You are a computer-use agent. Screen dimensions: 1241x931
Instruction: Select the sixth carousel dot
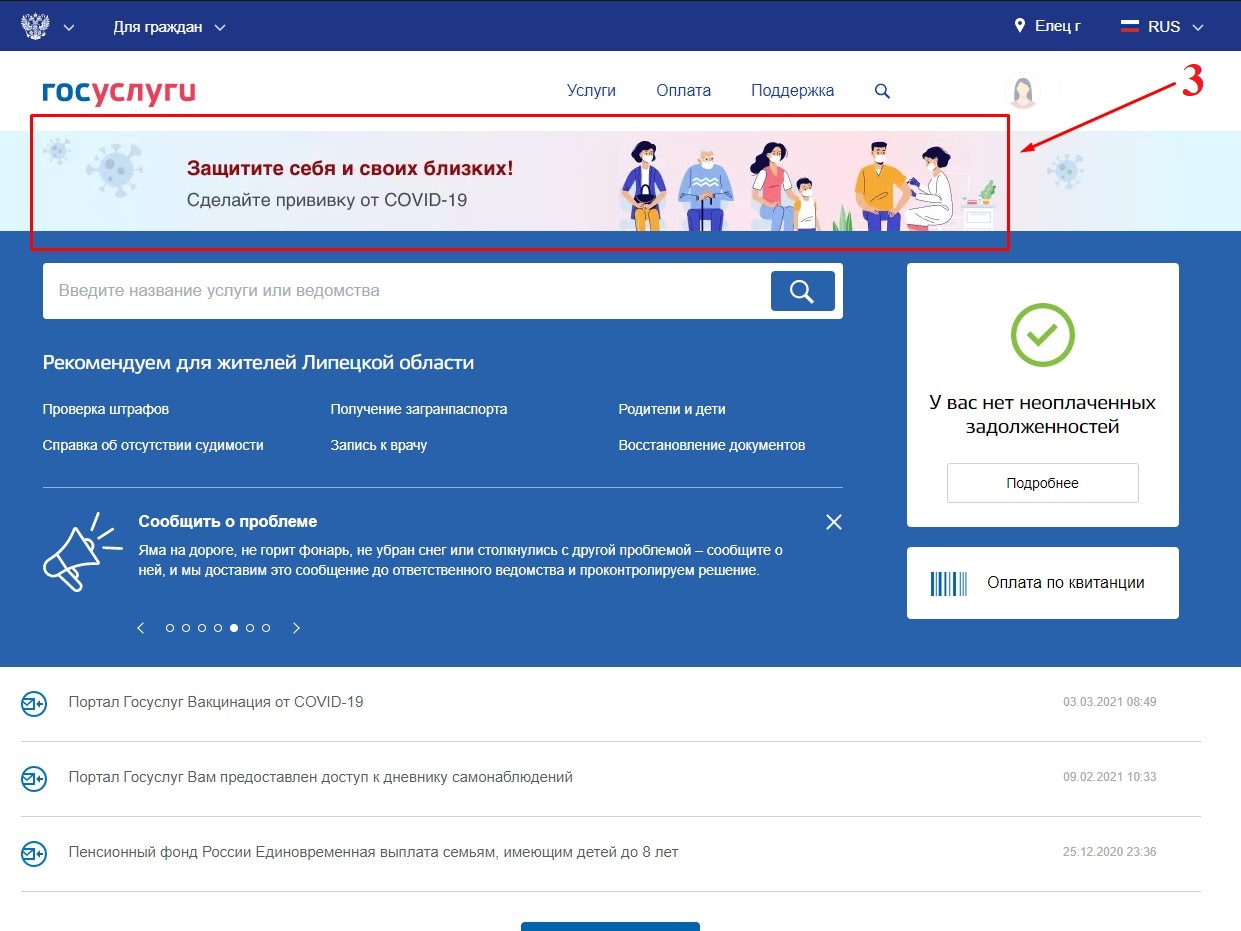pos(250,628)
